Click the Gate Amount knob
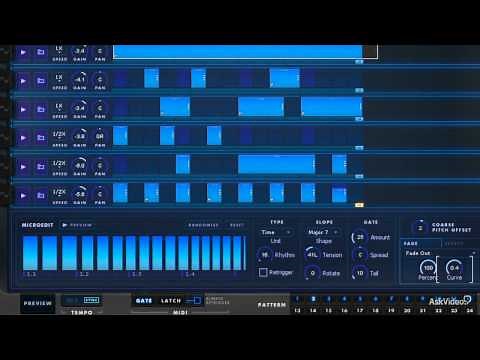The height and width of the screenshot is (360, 480). coord(360,237)
